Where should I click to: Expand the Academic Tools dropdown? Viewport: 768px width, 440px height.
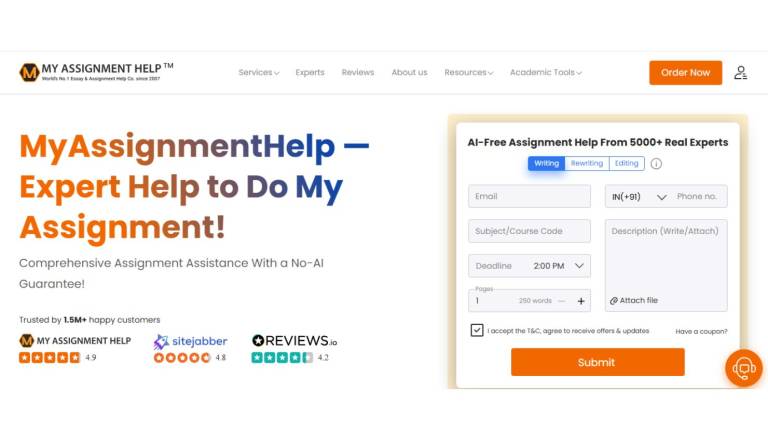coord(546,73)
